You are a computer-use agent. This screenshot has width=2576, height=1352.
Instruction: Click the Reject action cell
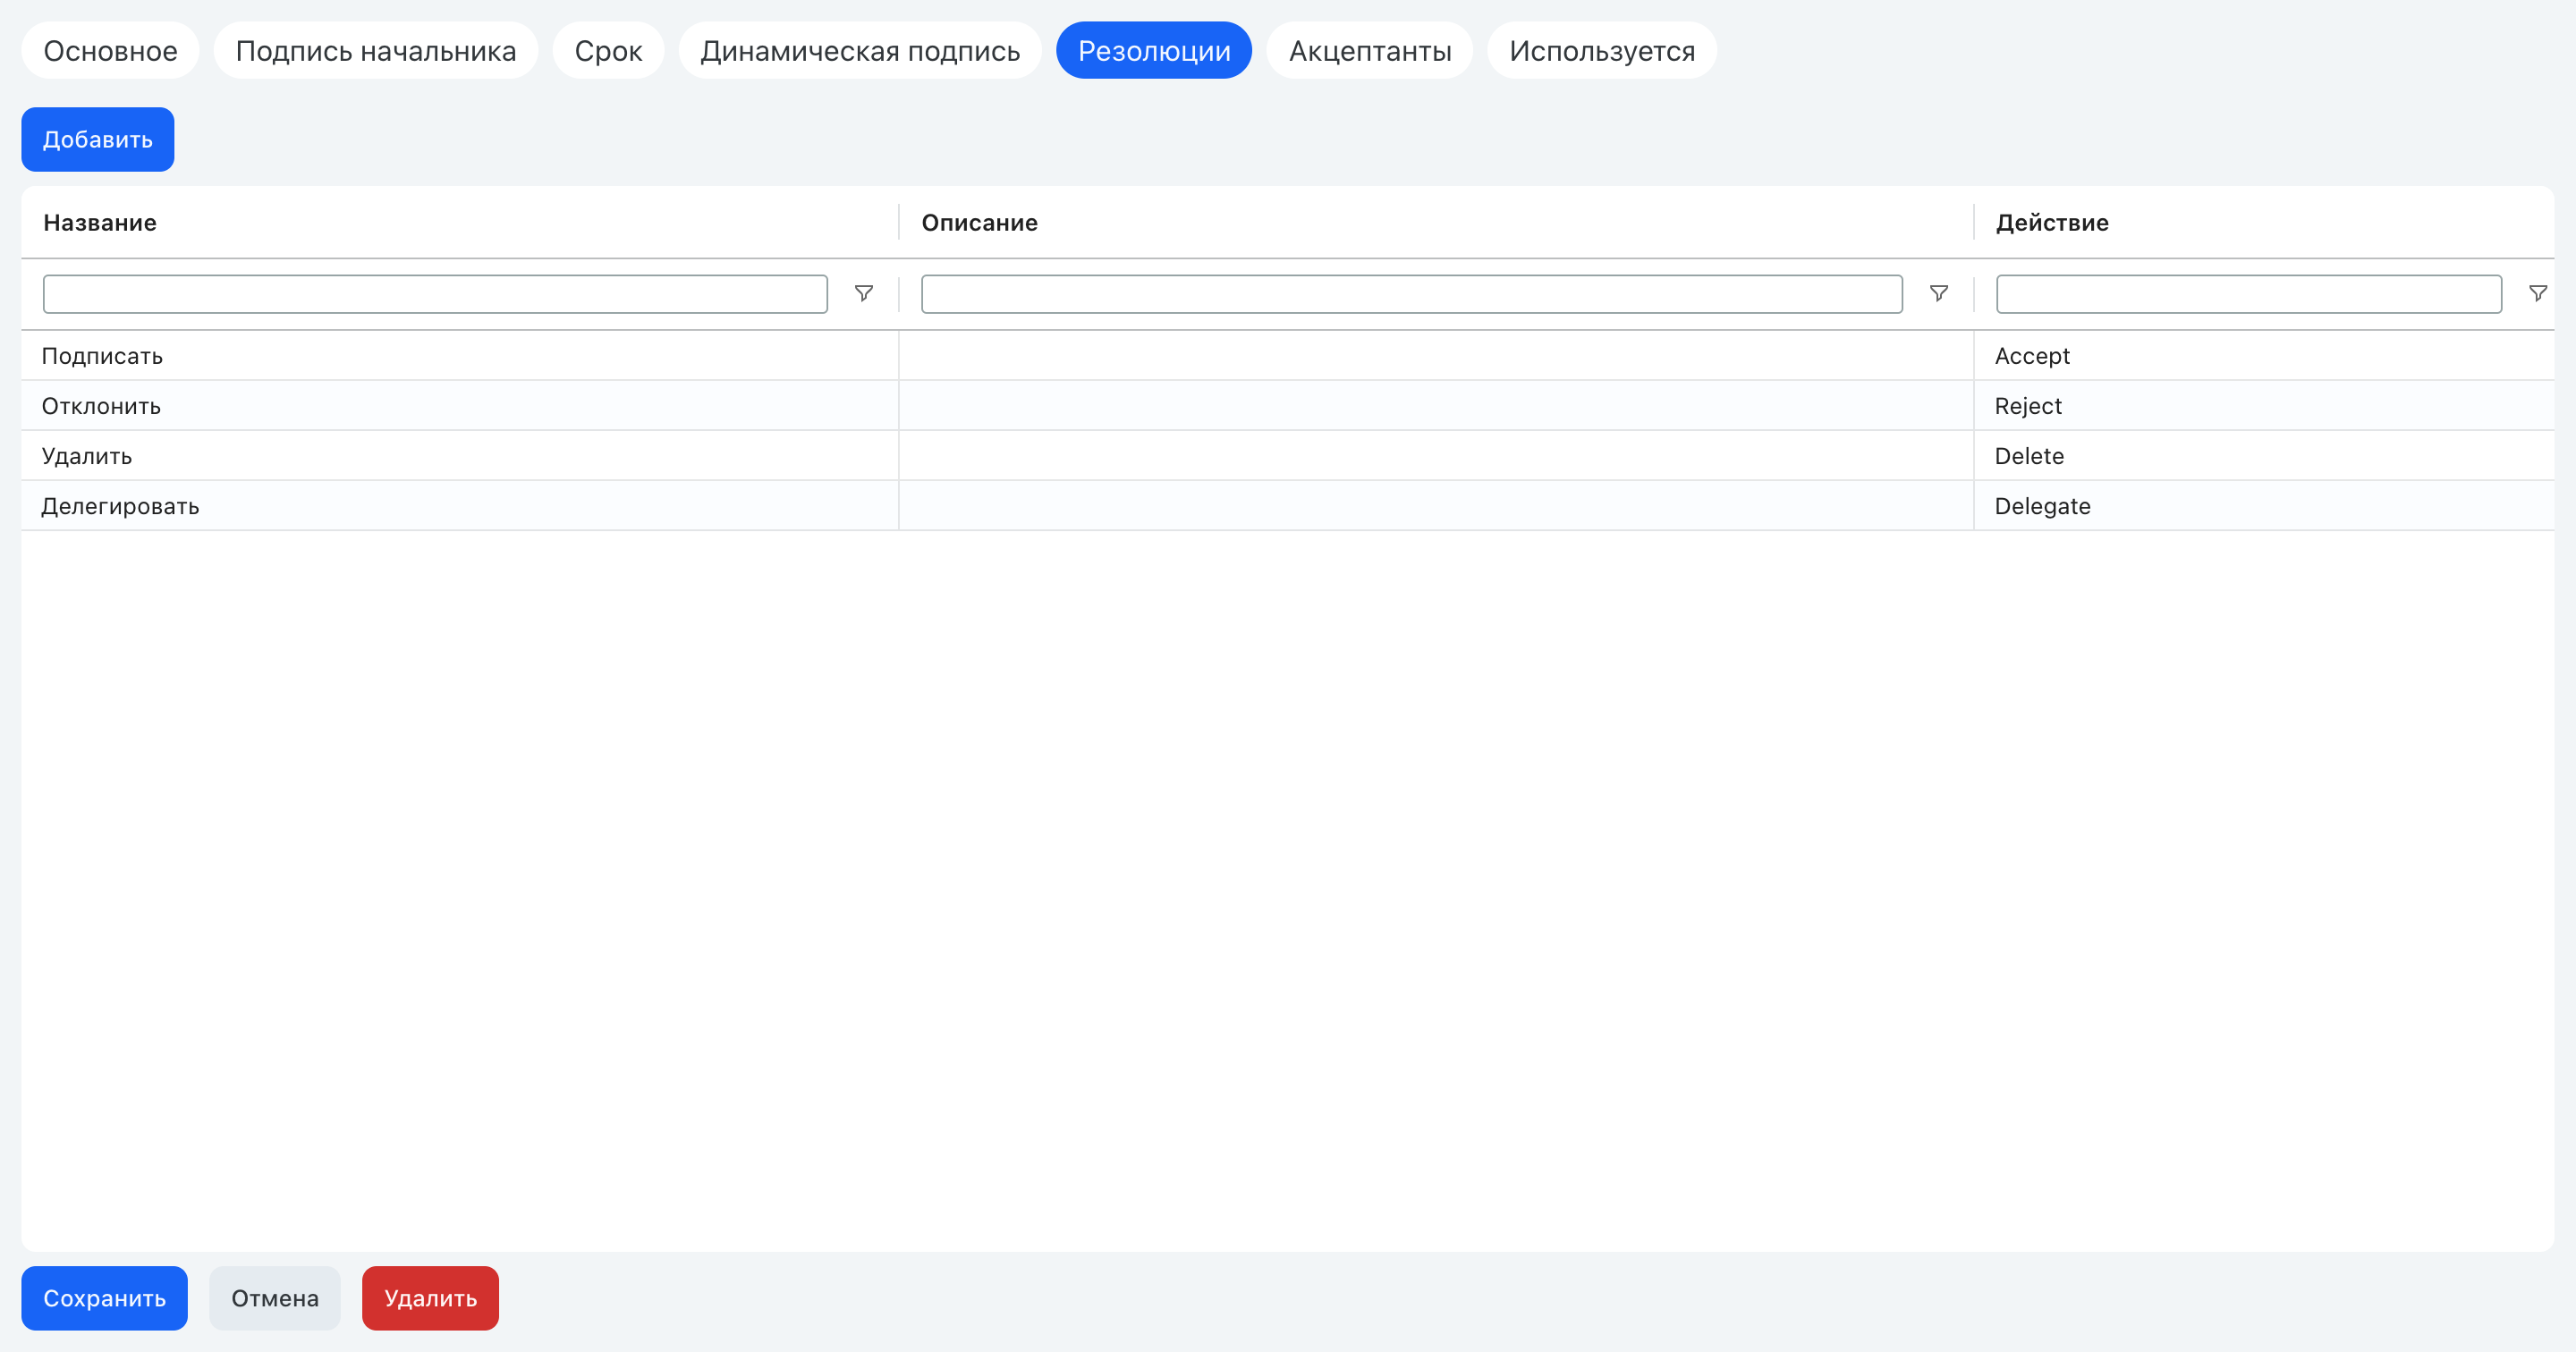click(x=2264, y=406)
